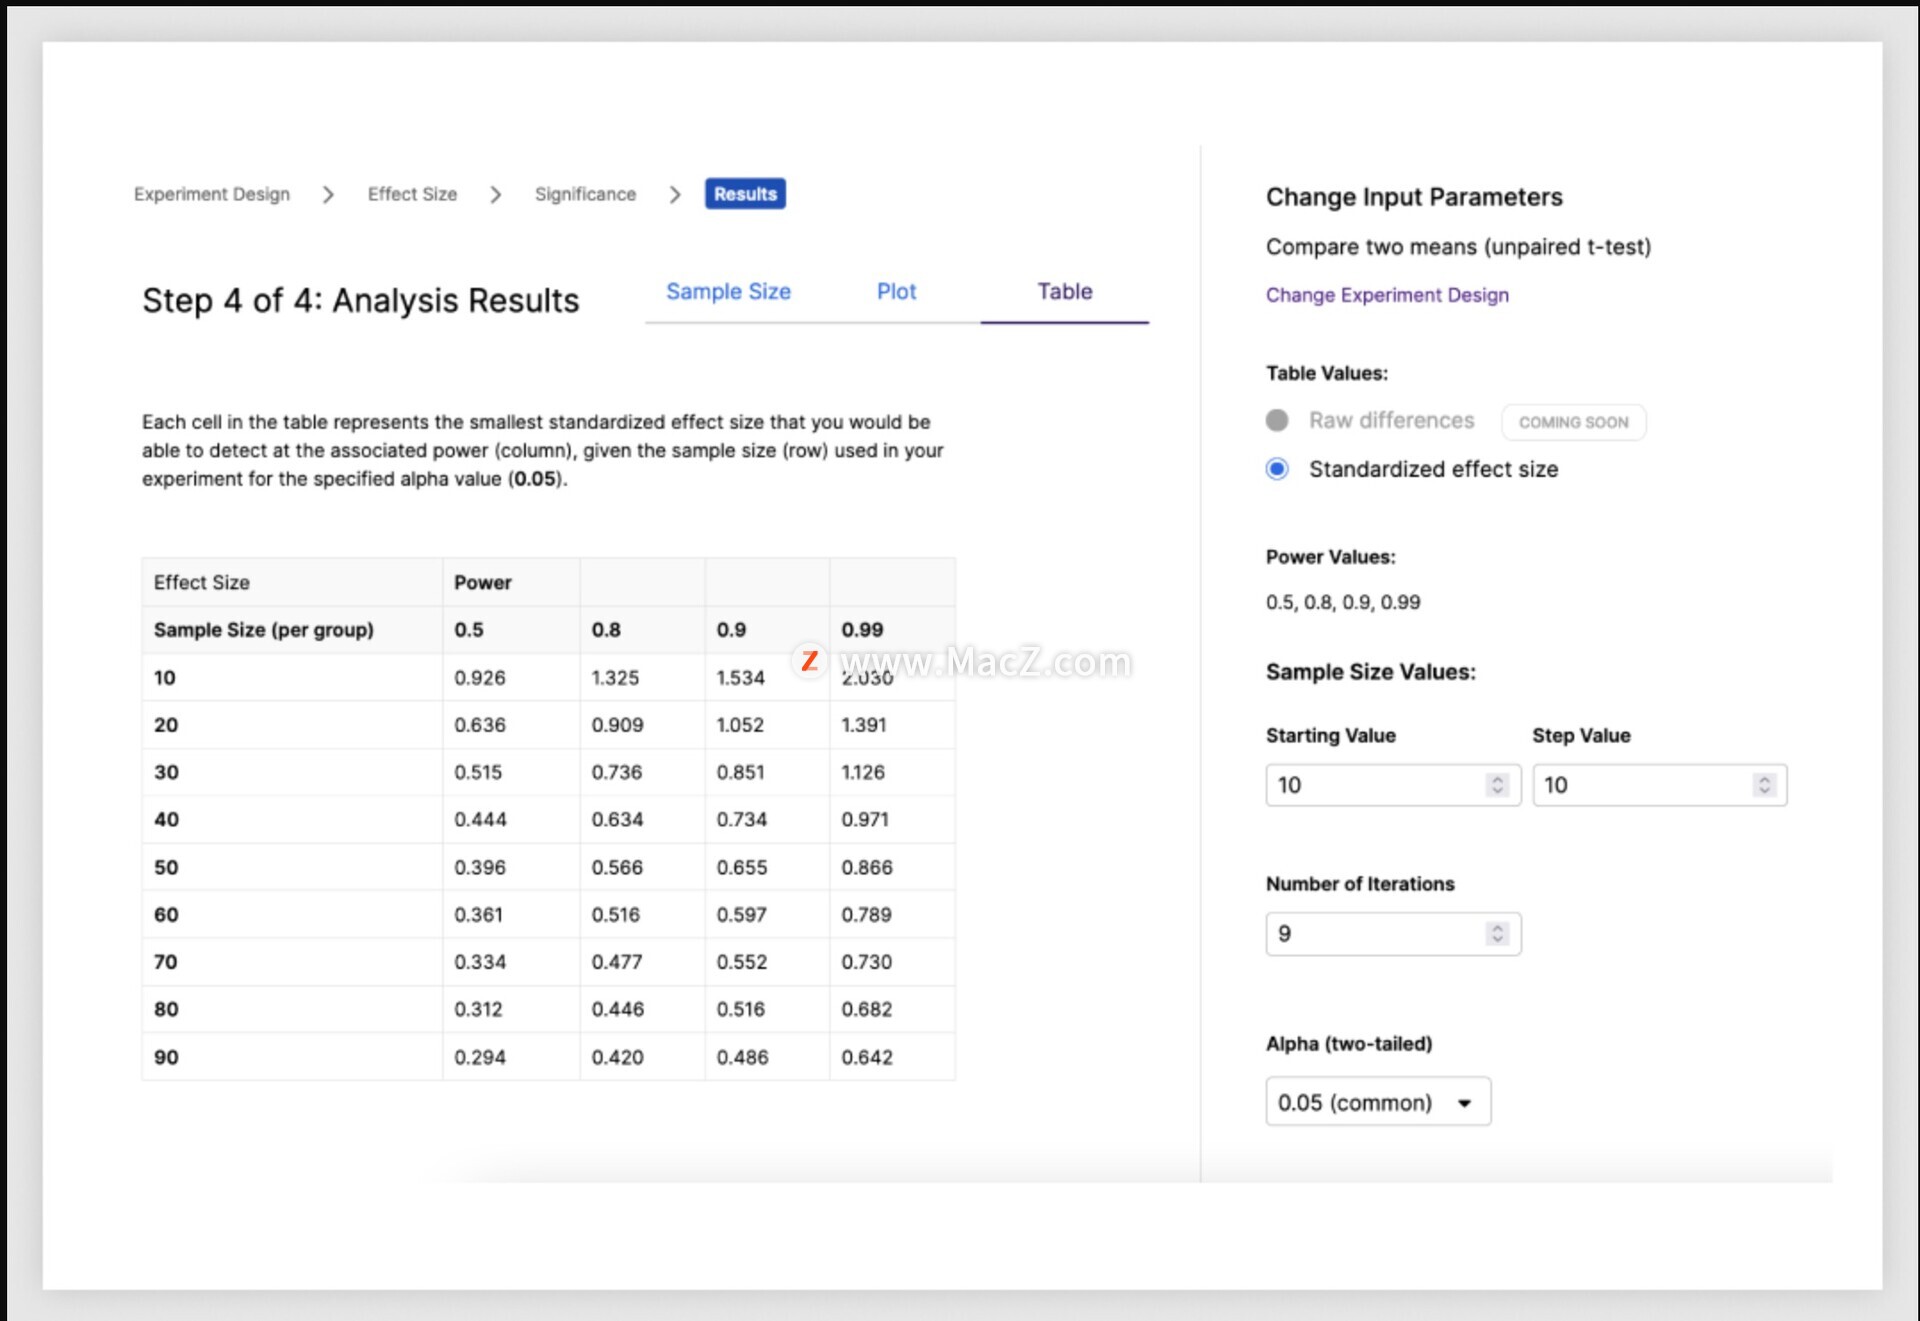
Task: Switch to the Plot tab
Action: pos(896,292)
